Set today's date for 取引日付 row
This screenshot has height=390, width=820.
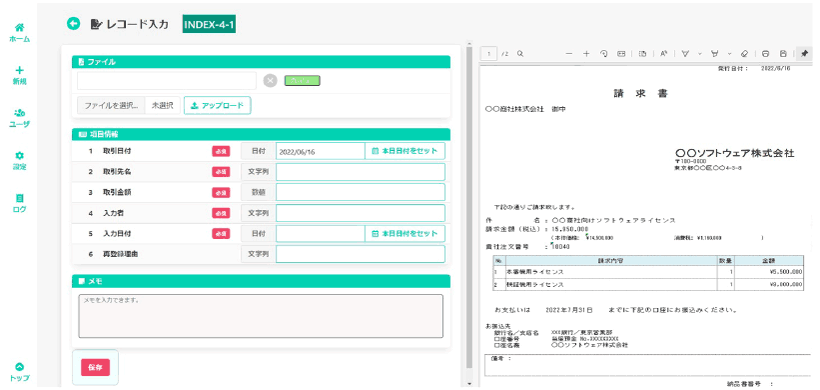405,151
